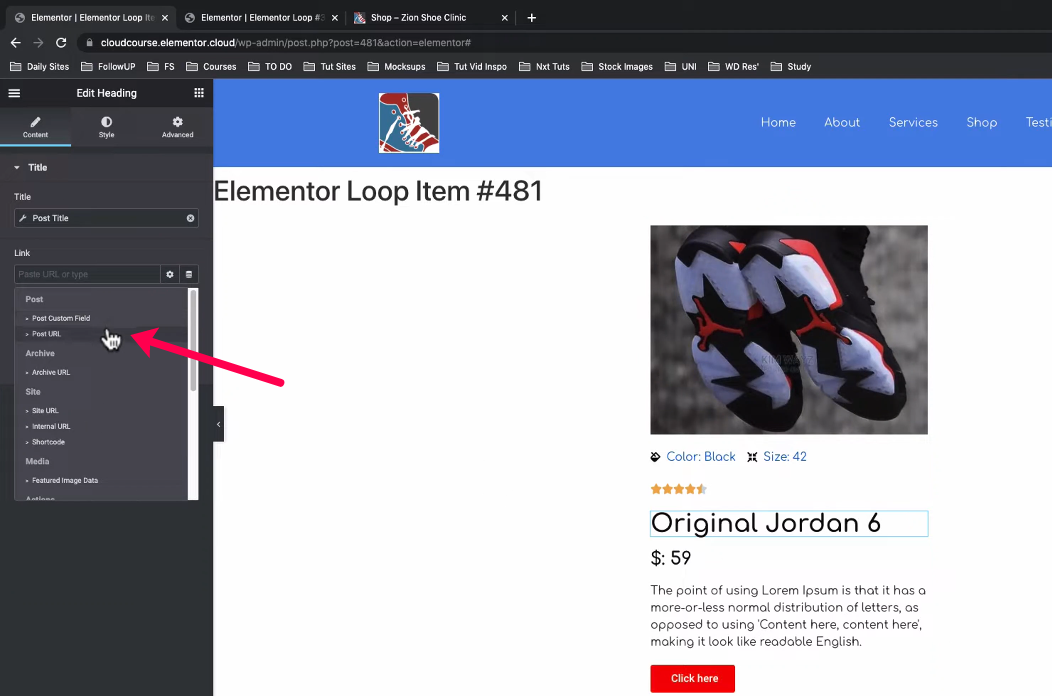Click the star rating widget
Viewport: 1052px width, 696px height.
tap(678, 489)
